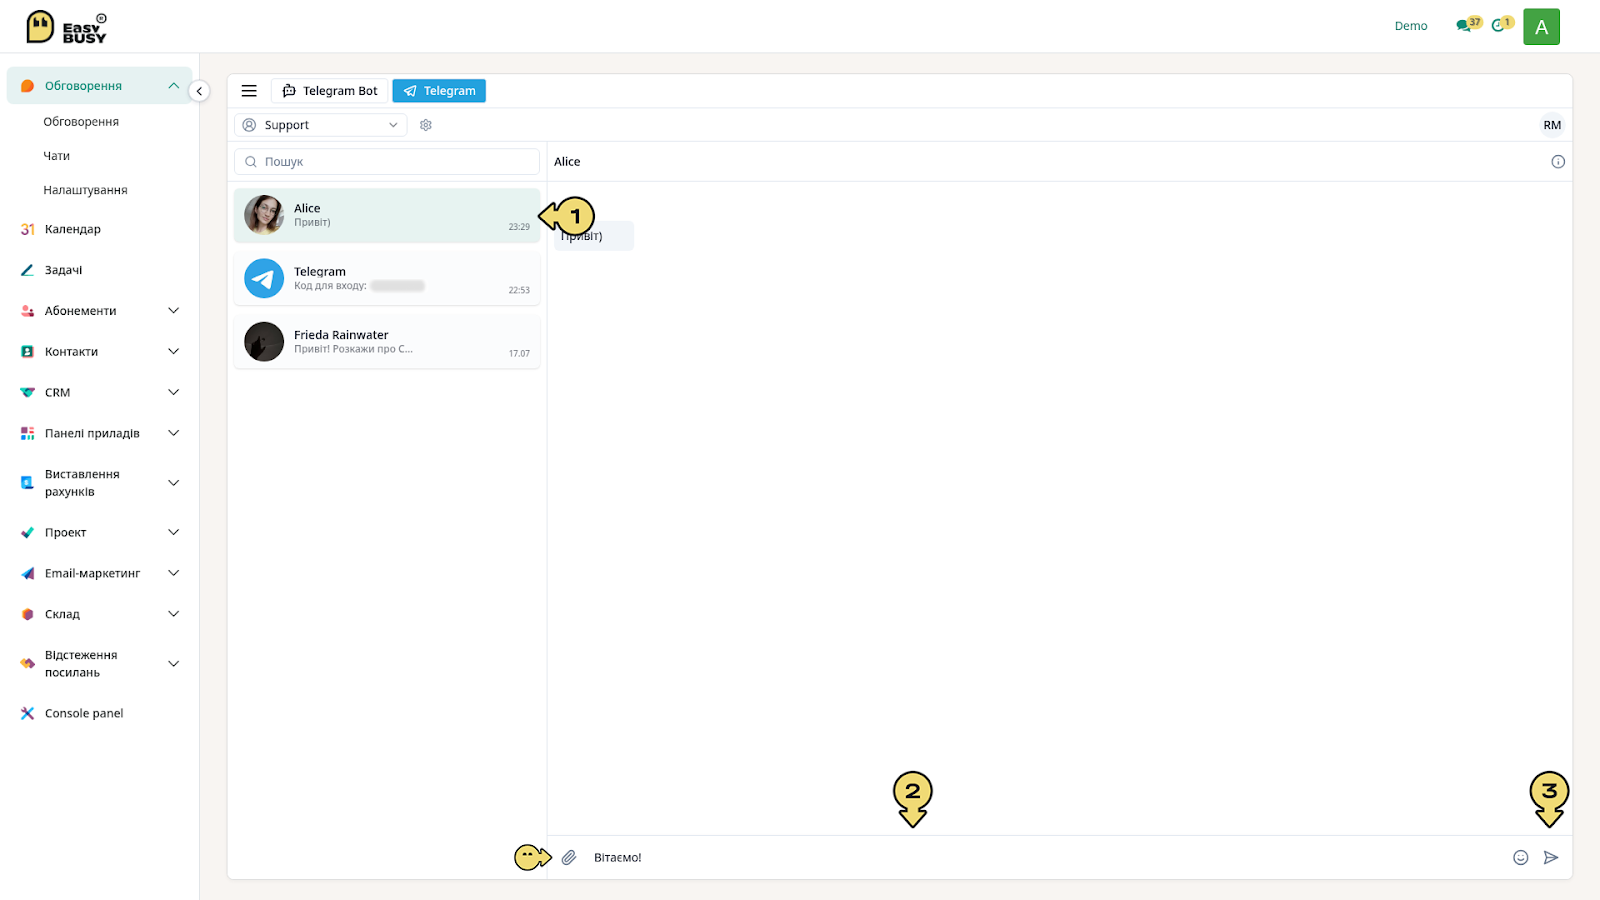1600x900 pixels.
Task: Click the Склад warehouse icon
Action: (x=27, y=615)
